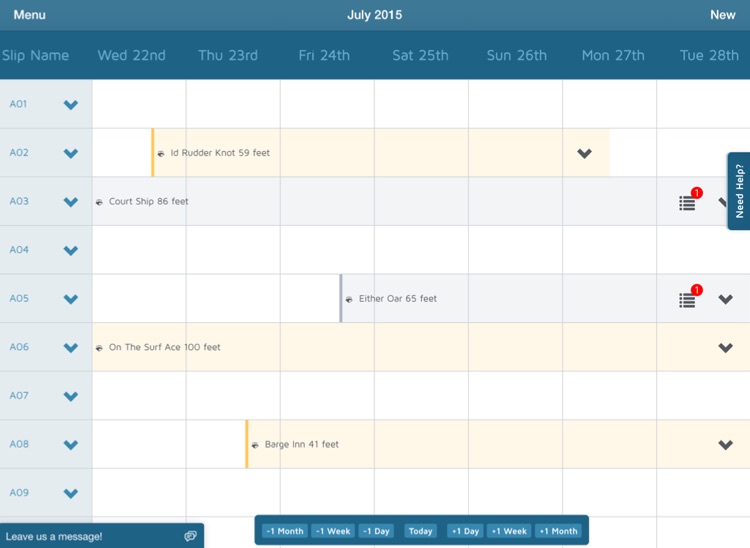The height and width of the screenshot is (548, 750).
Task: Create a New booking
Action: (723, 15)
